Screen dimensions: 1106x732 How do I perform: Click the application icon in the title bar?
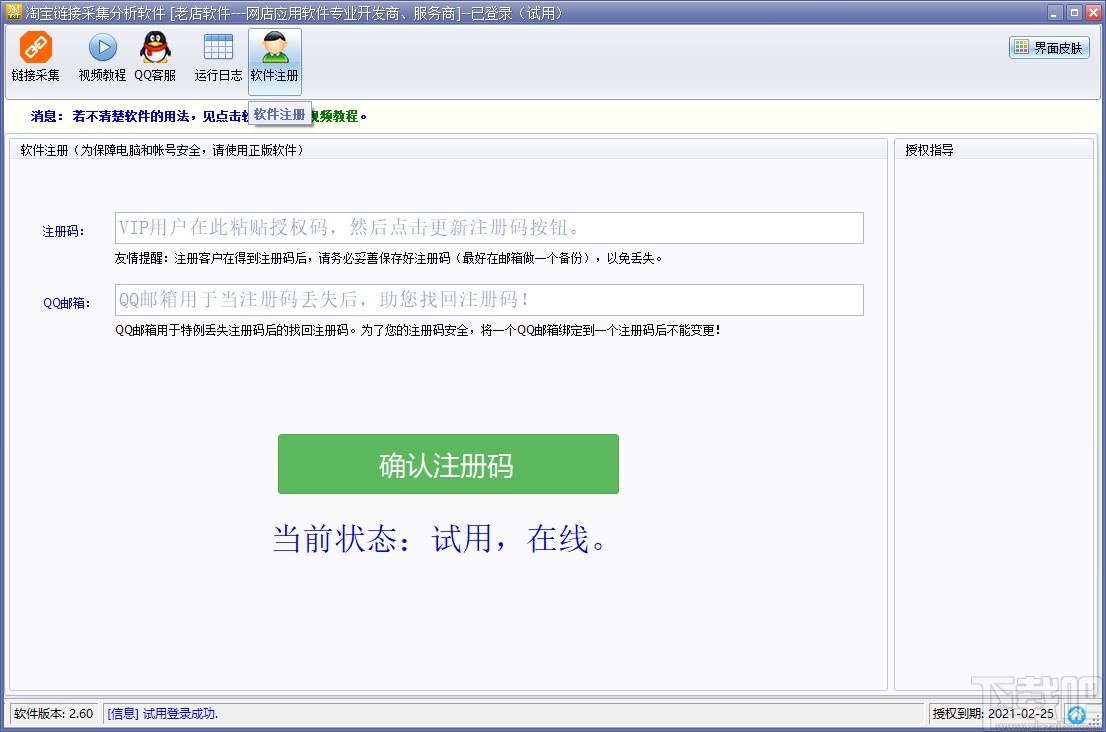12,12
